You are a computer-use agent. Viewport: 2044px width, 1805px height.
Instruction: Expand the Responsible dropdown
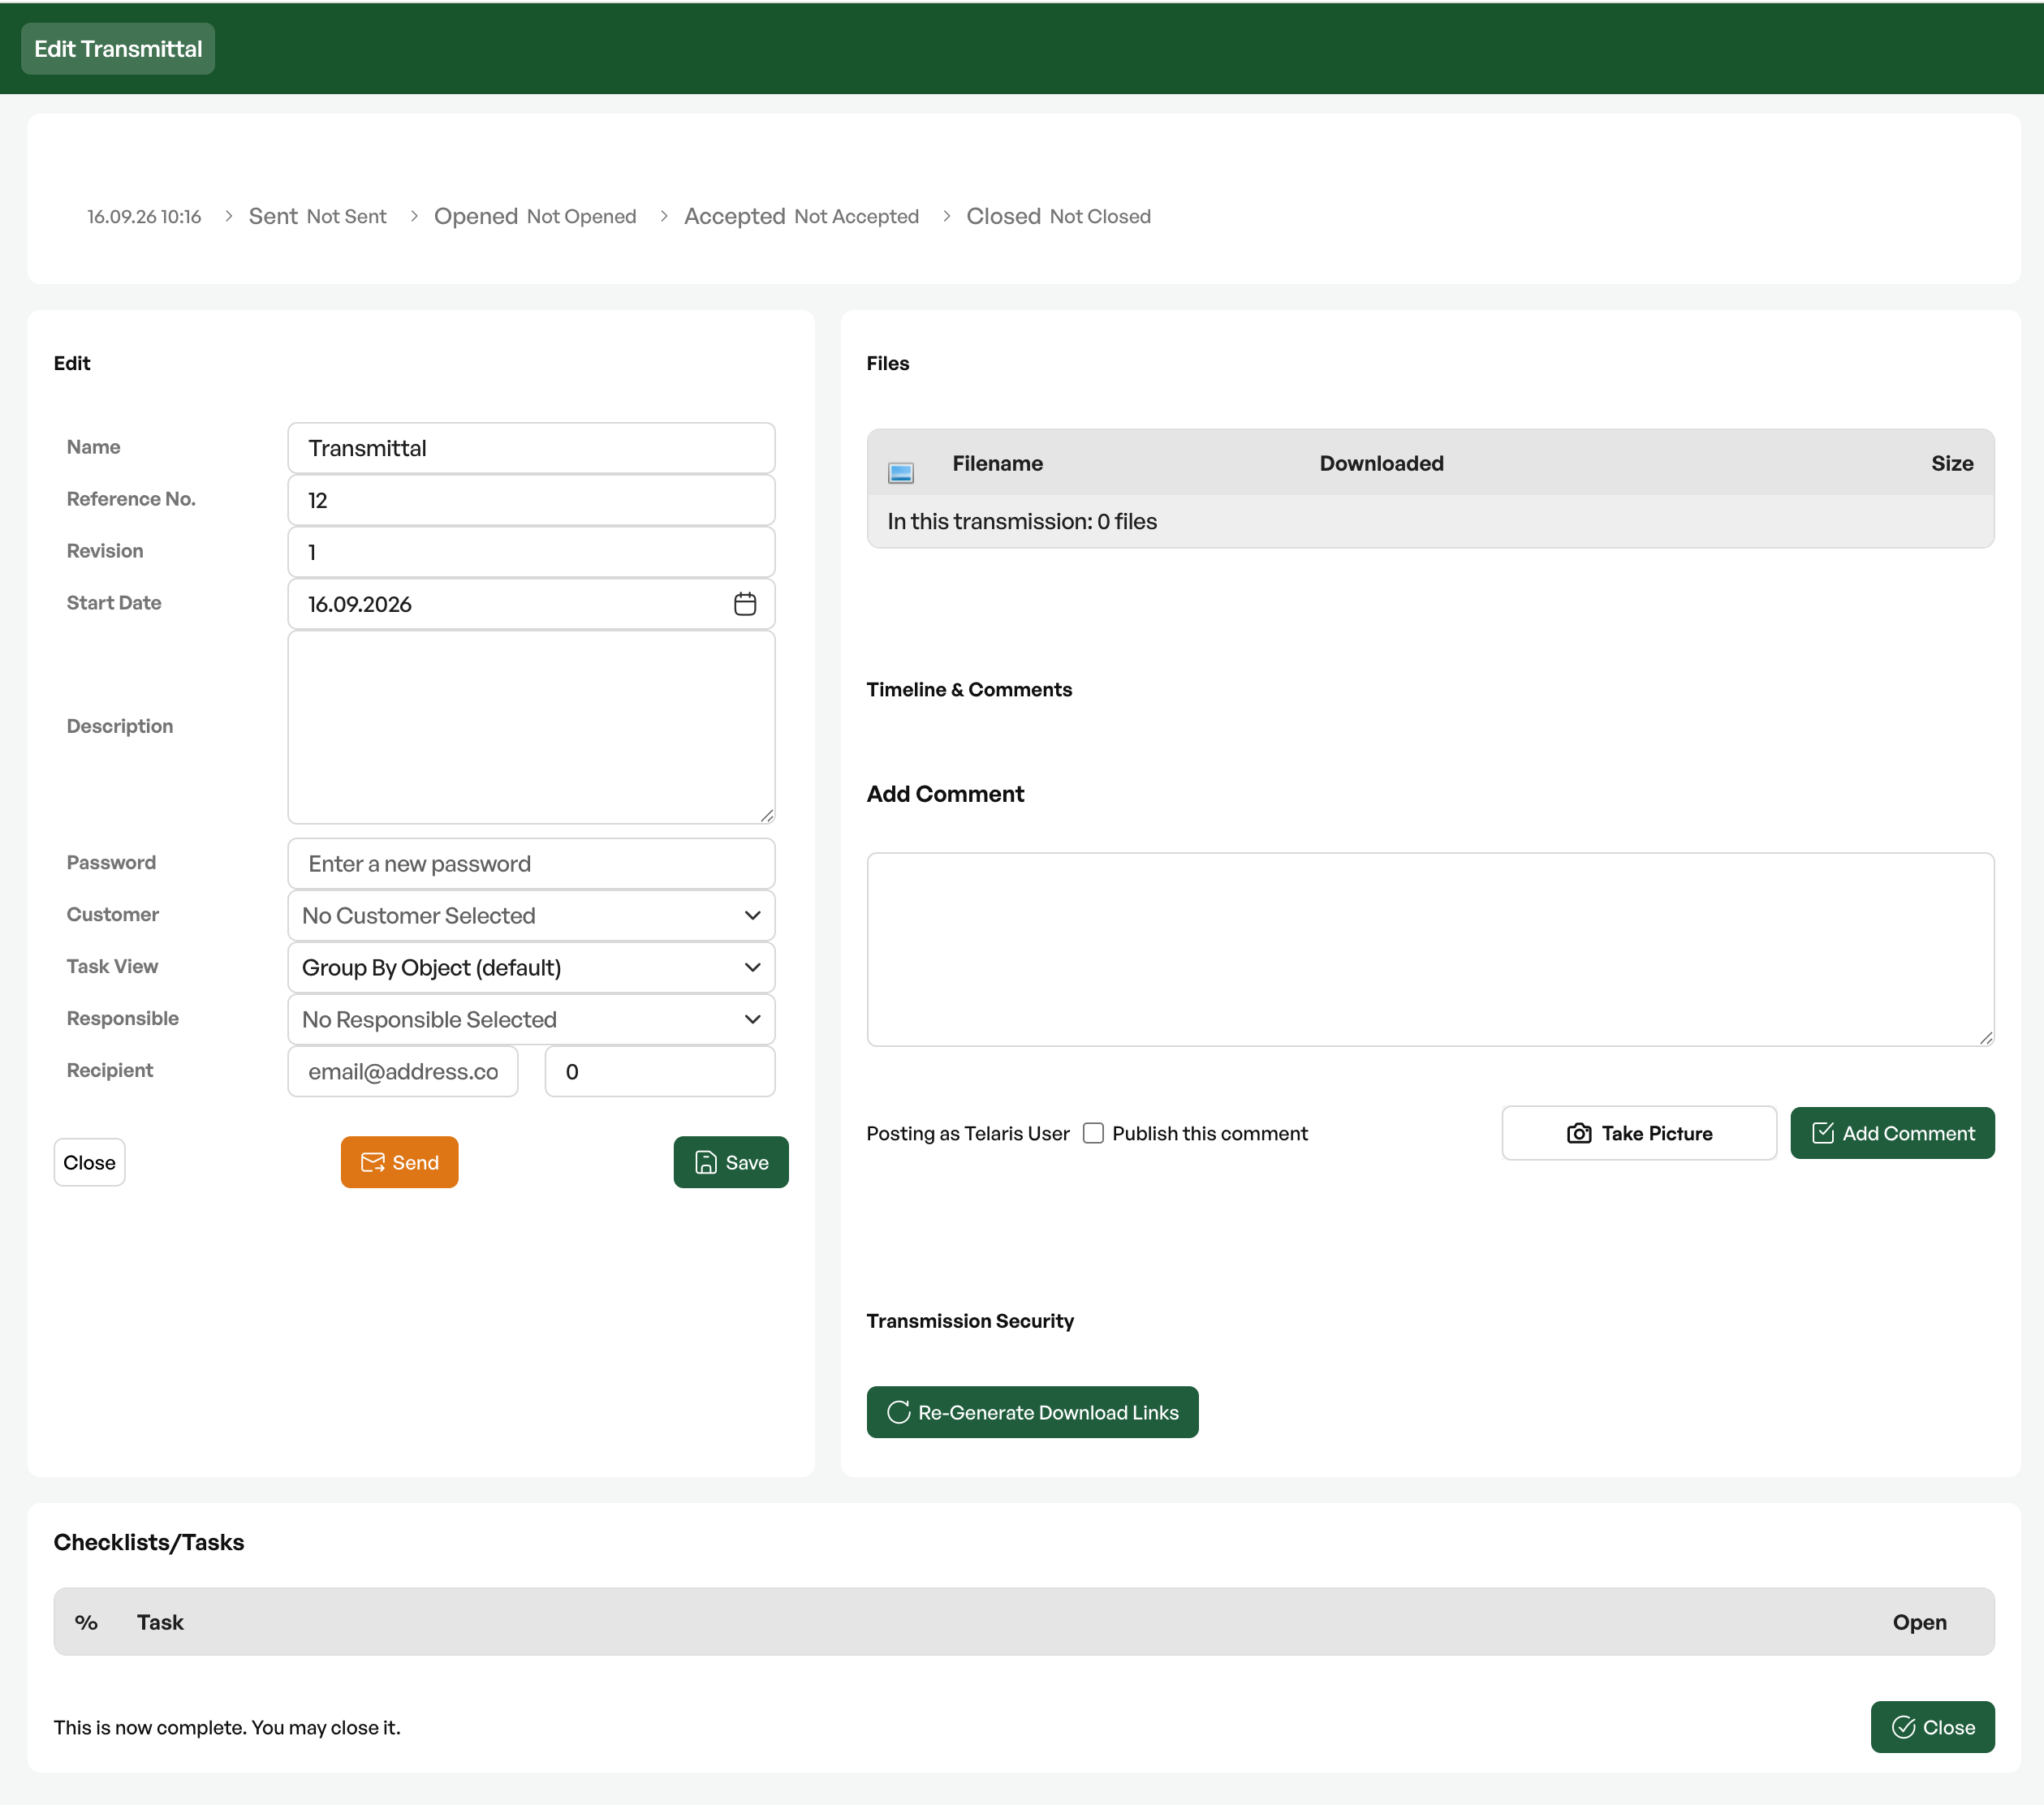(x=531, y=1019)
